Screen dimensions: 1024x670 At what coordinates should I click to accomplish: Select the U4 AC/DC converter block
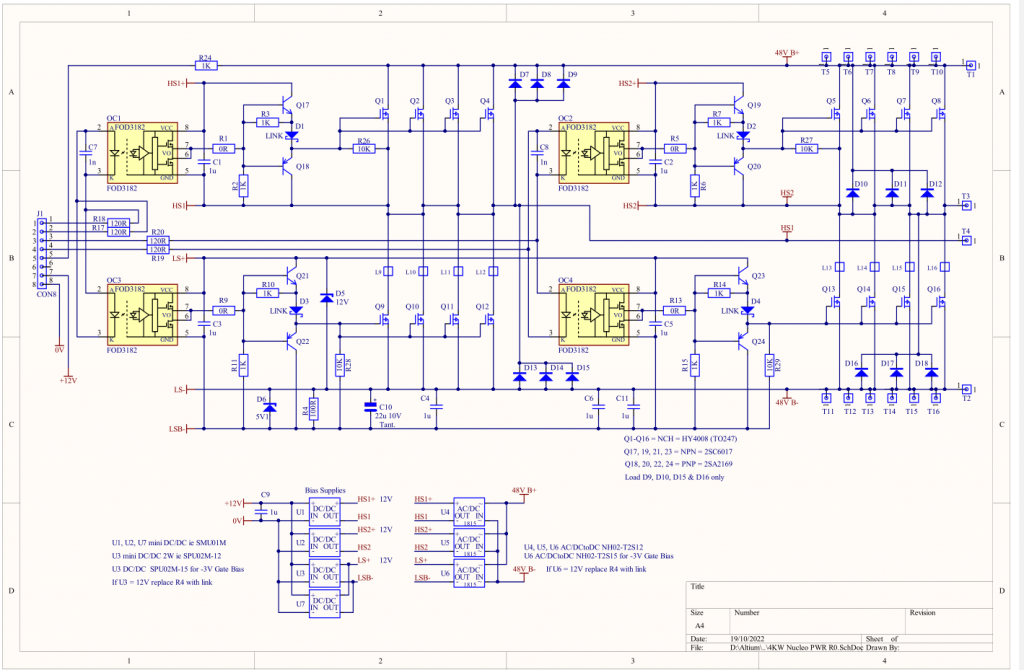tap(468, 512)
